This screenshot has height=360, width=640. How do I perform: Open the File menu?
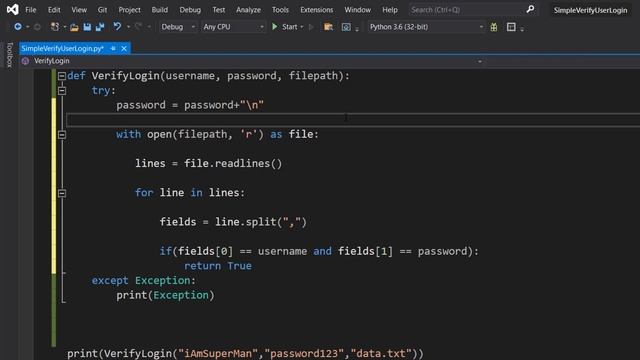pyautogui.click(x=31, y=9)
